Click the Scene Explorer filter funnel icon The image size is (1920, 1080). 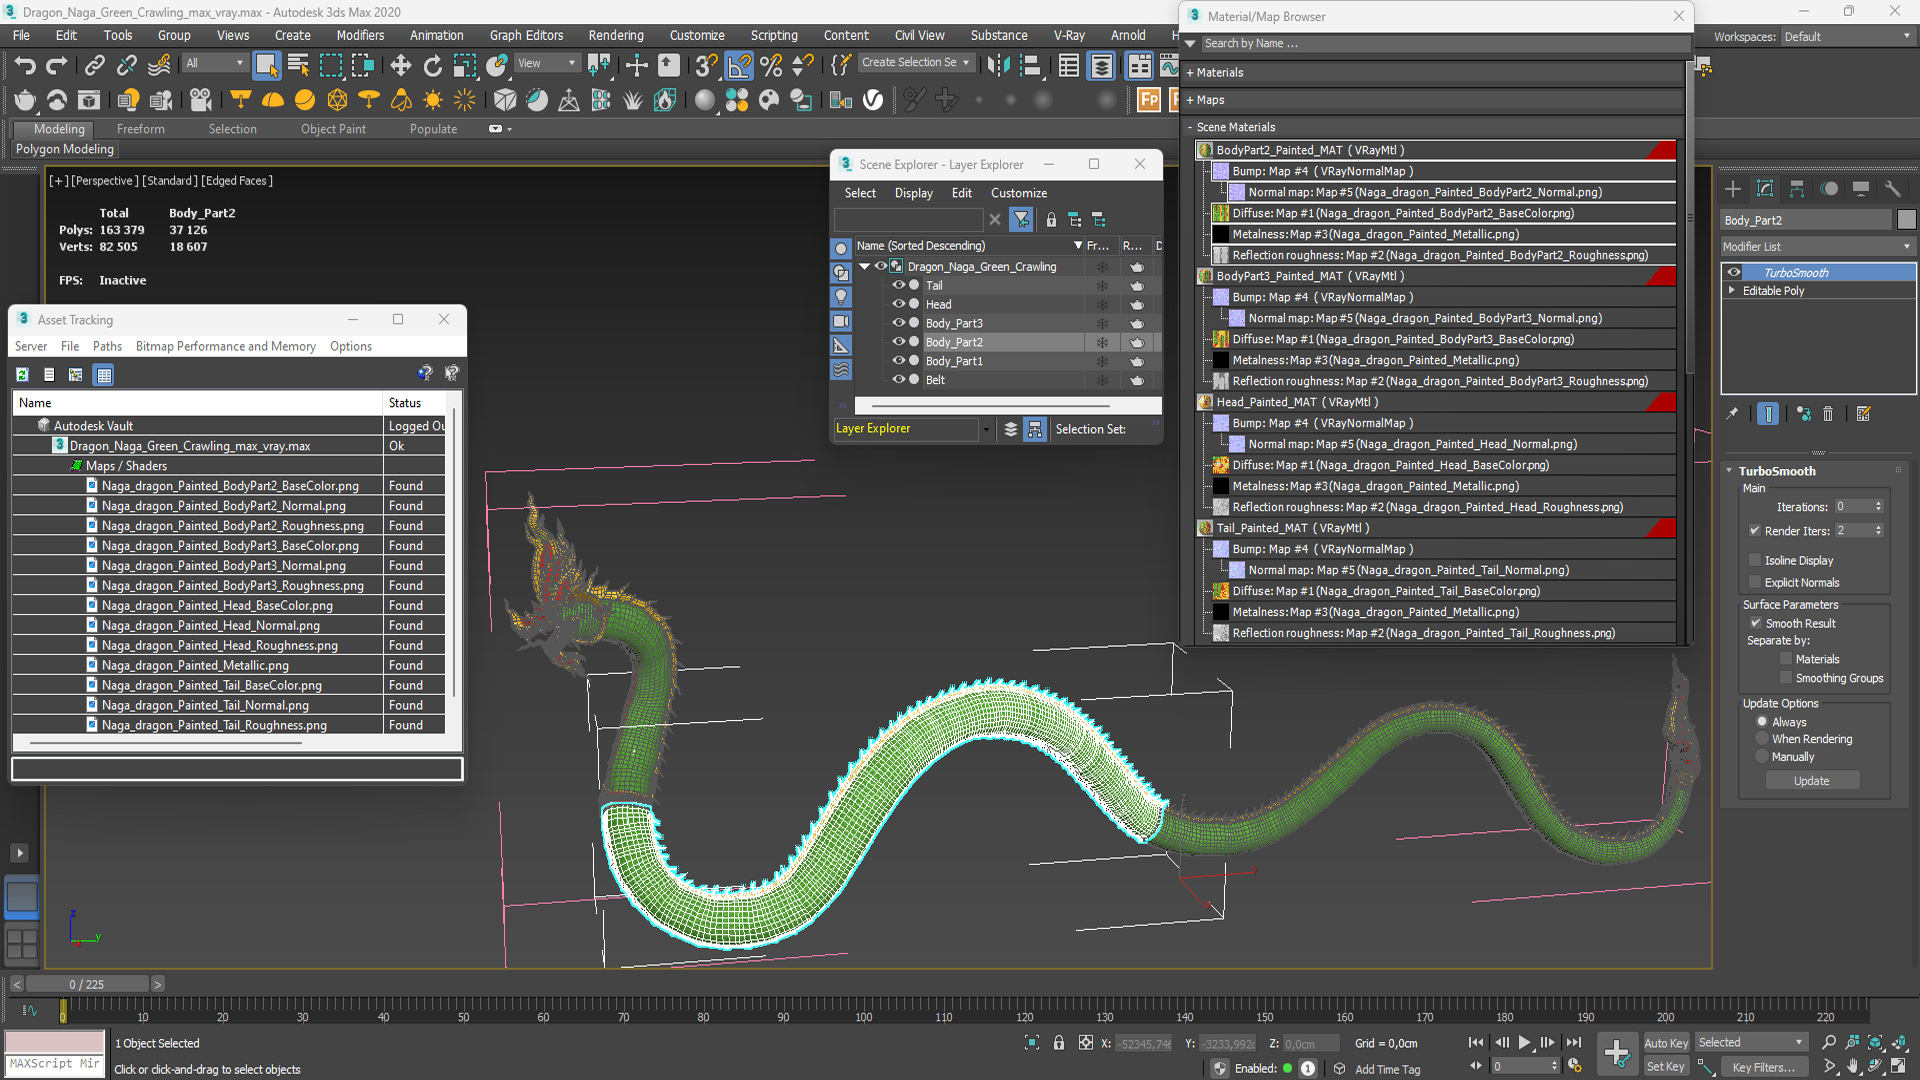(1021, 220)
